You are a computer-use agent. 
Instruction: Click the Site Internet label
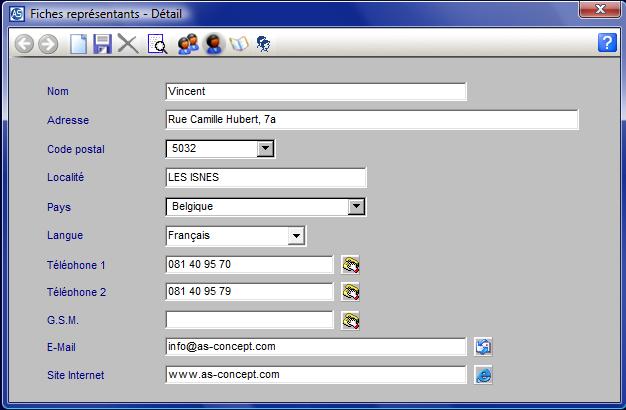click(76, 375)
